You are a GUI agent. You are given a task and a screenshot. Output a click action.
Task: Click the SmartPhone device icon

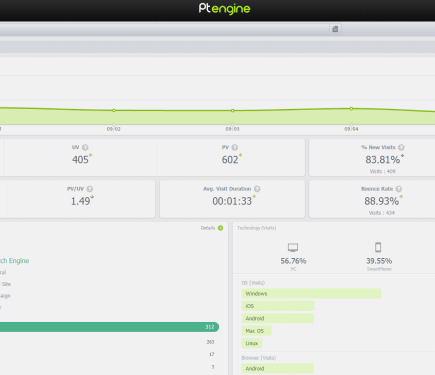378,247
